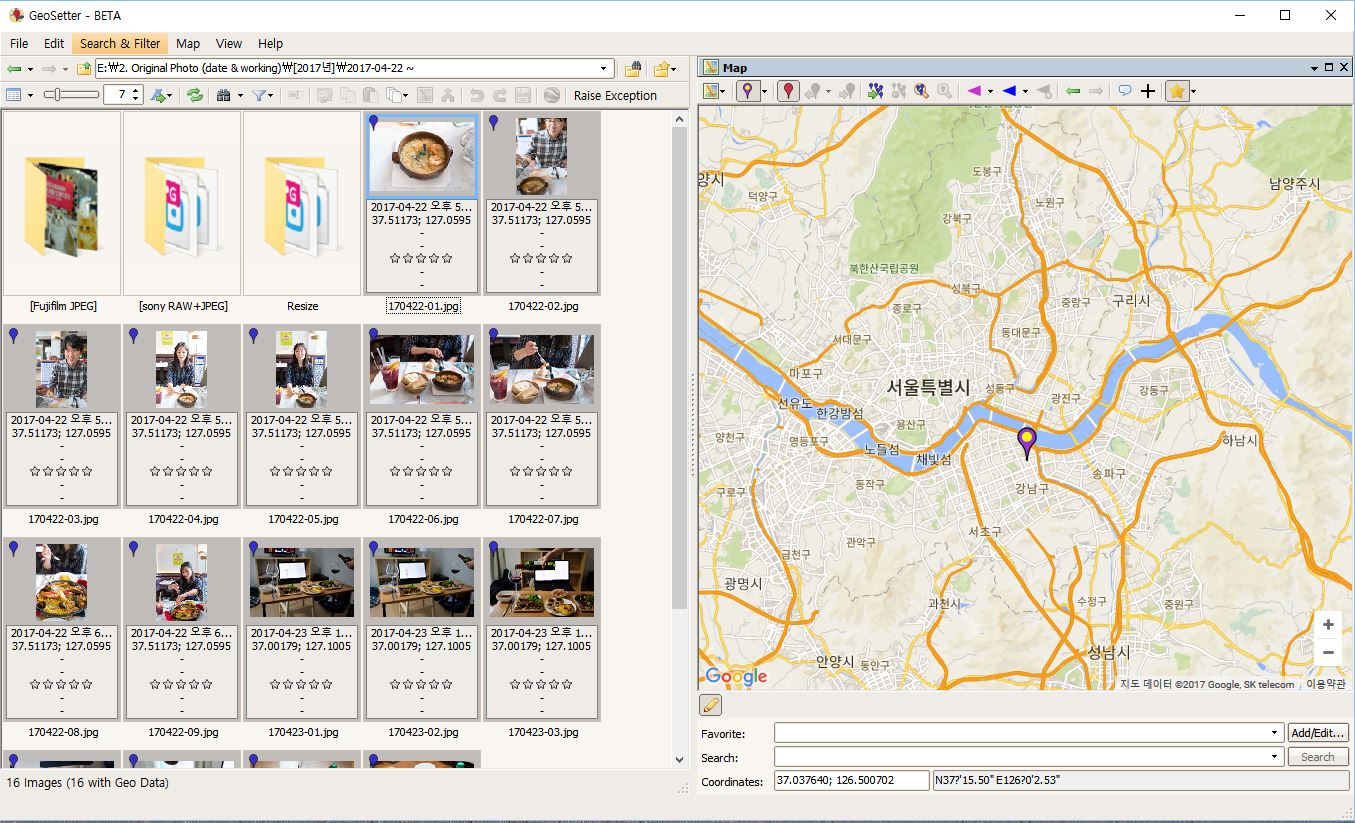Expand the folder path dropdown
The image size is (1355, 823).
pyautogui.click(x=603, y=69)
